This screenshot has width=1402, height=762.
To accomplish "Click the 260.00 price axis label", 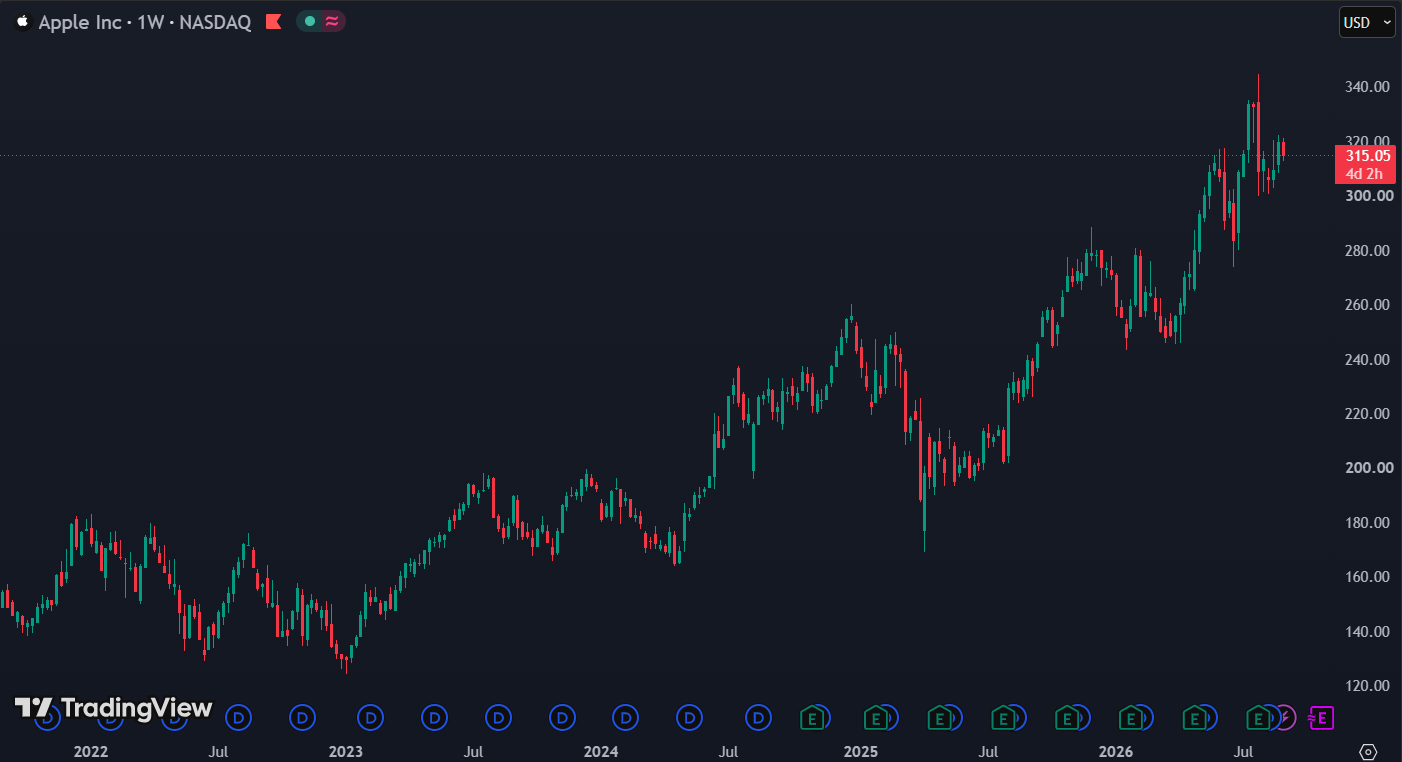I will pos(1368,304).
